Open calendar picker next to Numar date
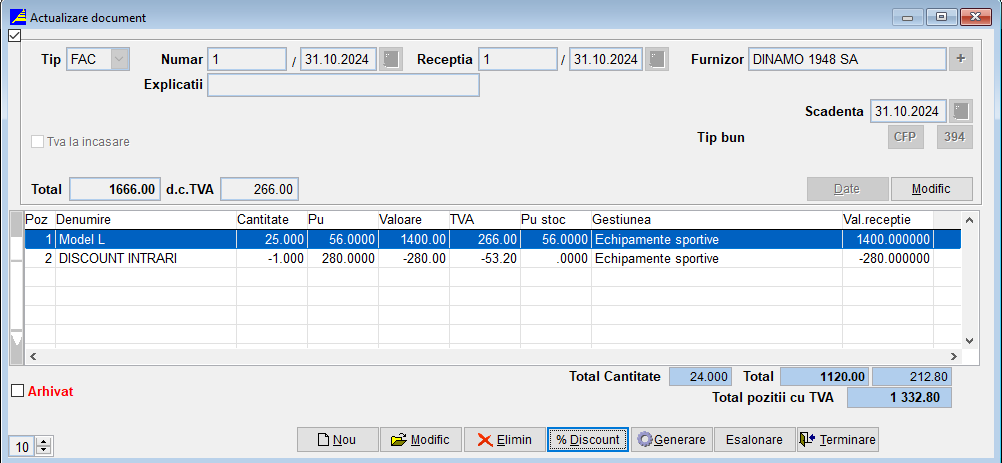Screen dimensions: 1002x463 [x=391, y=60]
